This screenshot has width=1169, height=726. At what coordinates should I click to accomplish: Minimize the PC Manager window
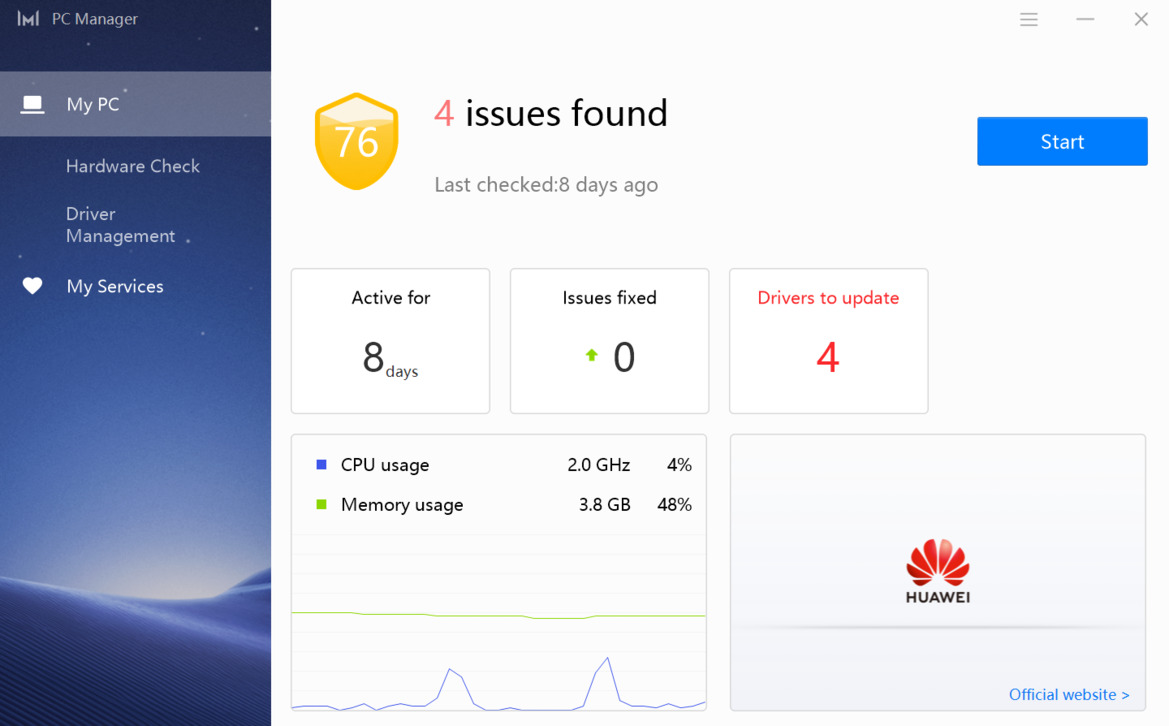[x=1086, y=19]
